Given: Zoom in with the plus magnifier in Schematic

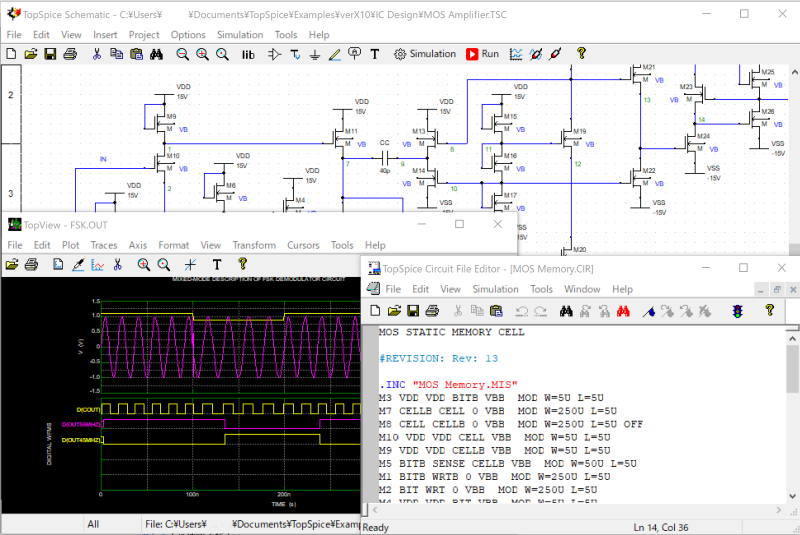Looking at the screenshot, I should 202,54.
